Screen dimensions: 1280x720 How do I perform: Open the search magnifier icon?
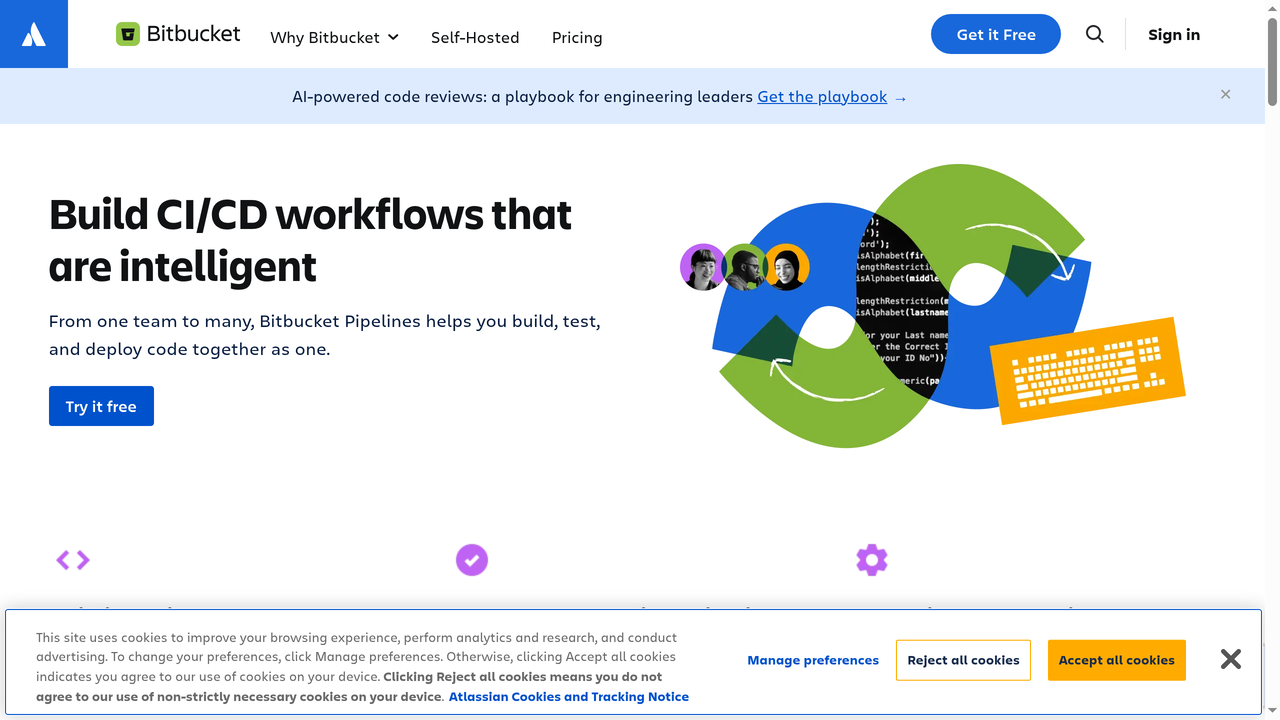[1094, 33]
